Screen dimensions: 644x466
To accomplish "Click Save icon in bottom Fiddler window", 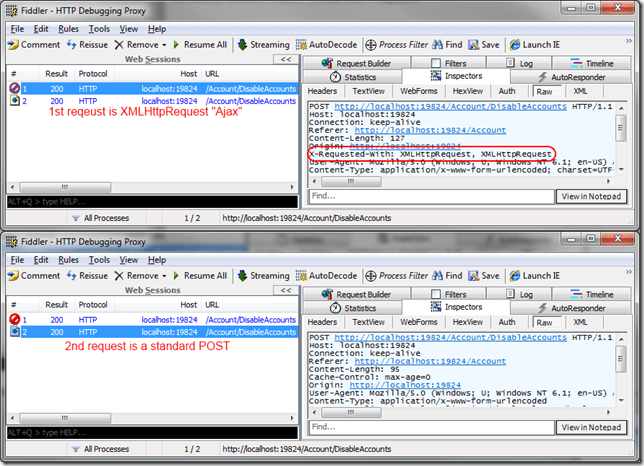I will pyautogui.click(x=474, y=276).
